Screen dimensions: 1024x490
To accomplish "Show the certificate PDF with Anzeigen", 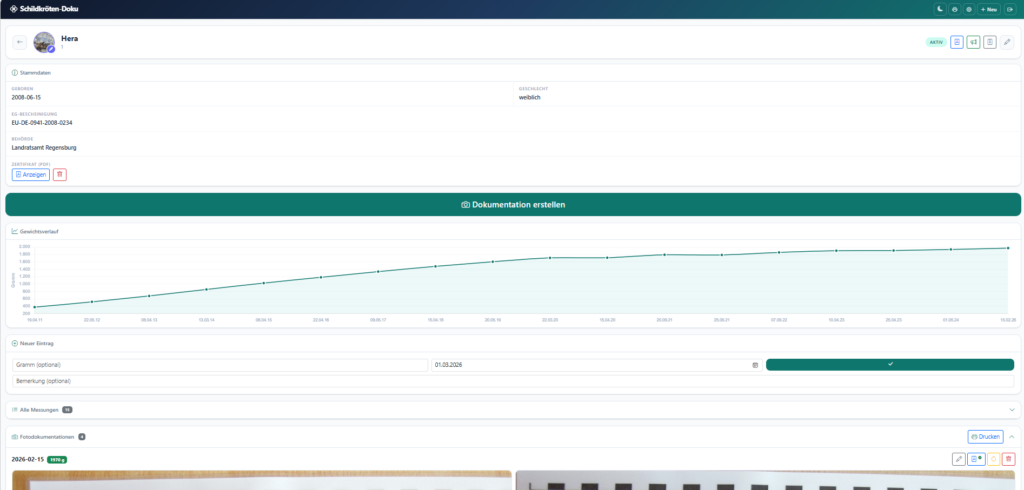I will click(31, 174).
